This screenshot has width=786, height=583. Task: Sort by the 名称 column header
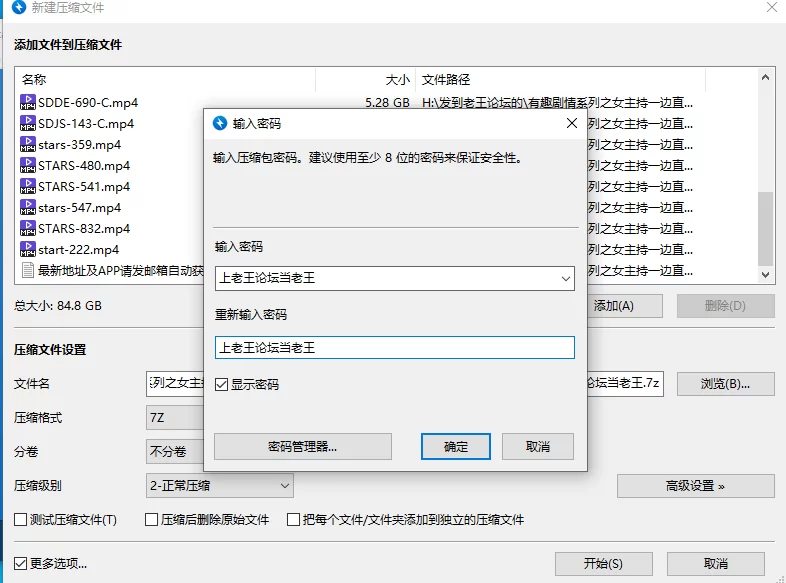pyautogui.click(x=34, y=79)
